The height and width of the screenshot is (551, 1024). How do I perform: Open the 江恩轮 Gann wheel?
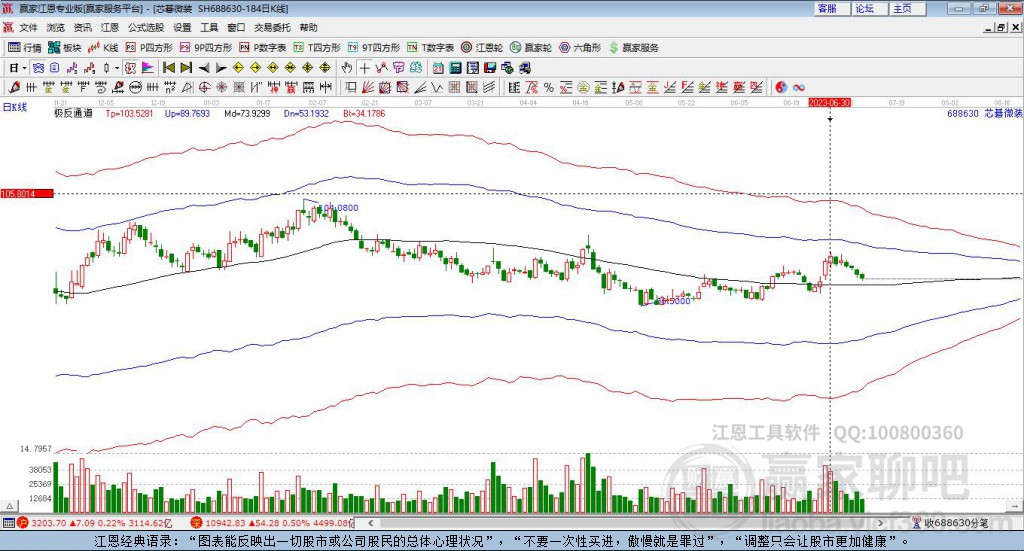pos(482,48)
